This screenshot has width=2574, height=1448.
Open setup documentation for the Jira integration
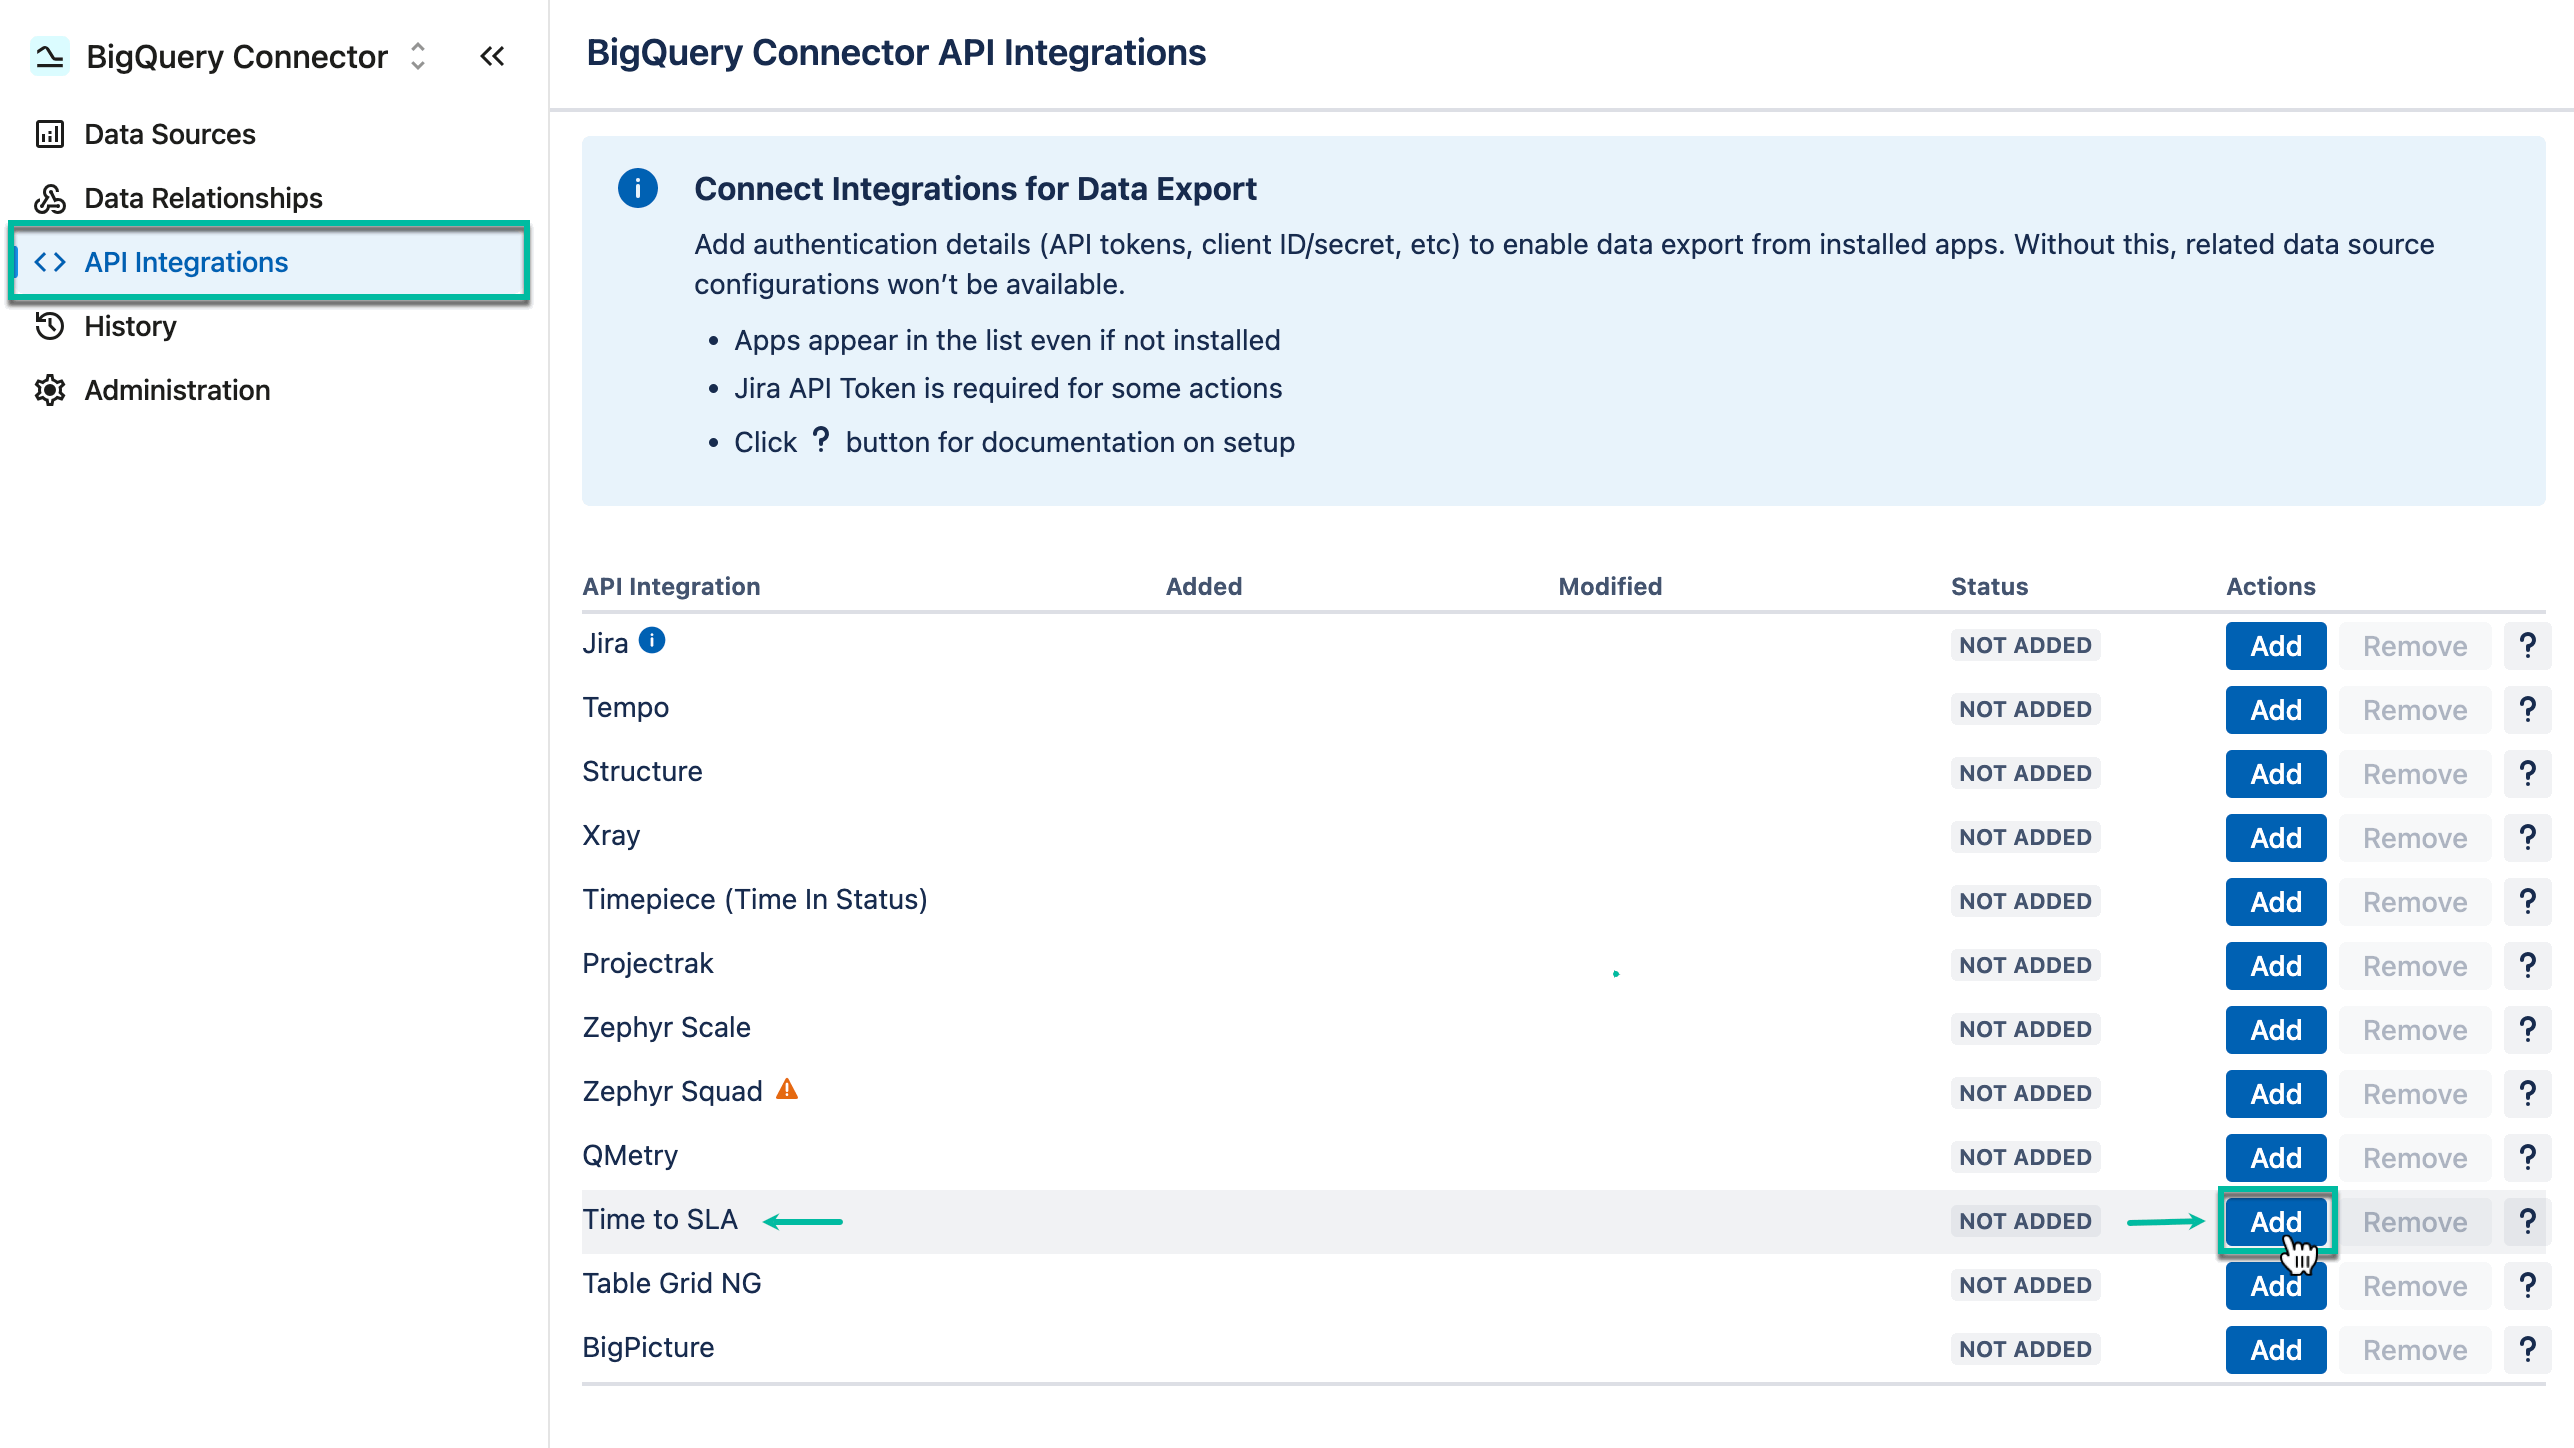[2528, 645]
